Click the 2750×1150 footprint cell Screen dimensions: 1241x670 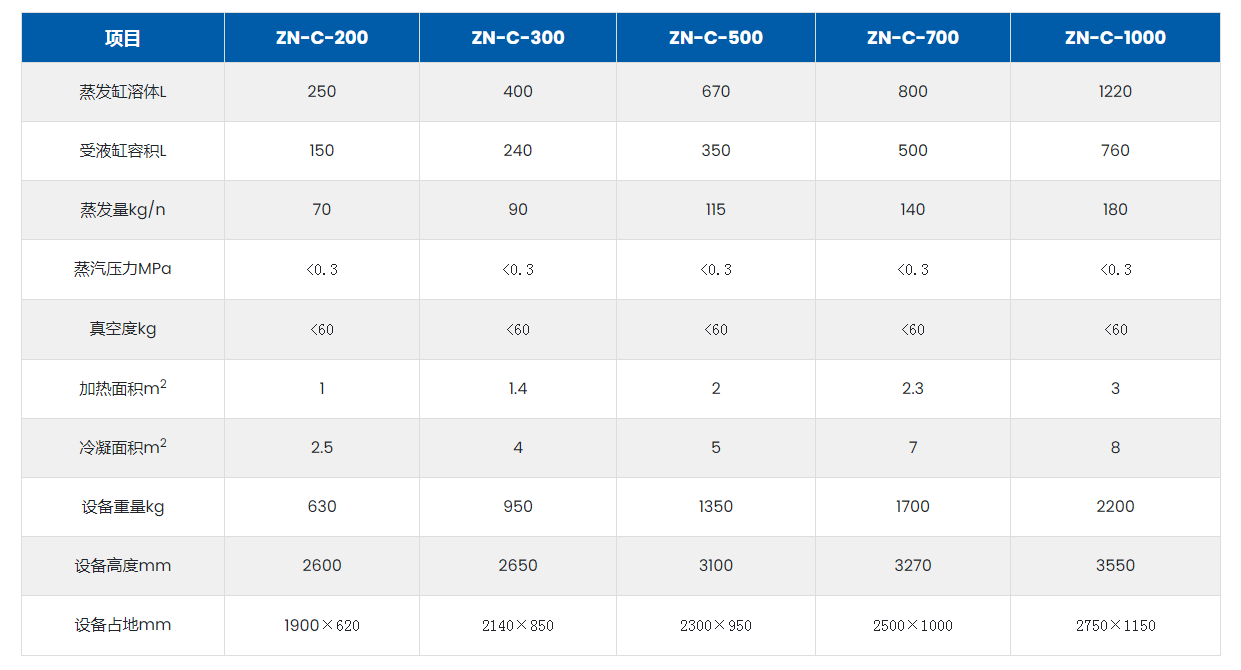coord(1115,626)
